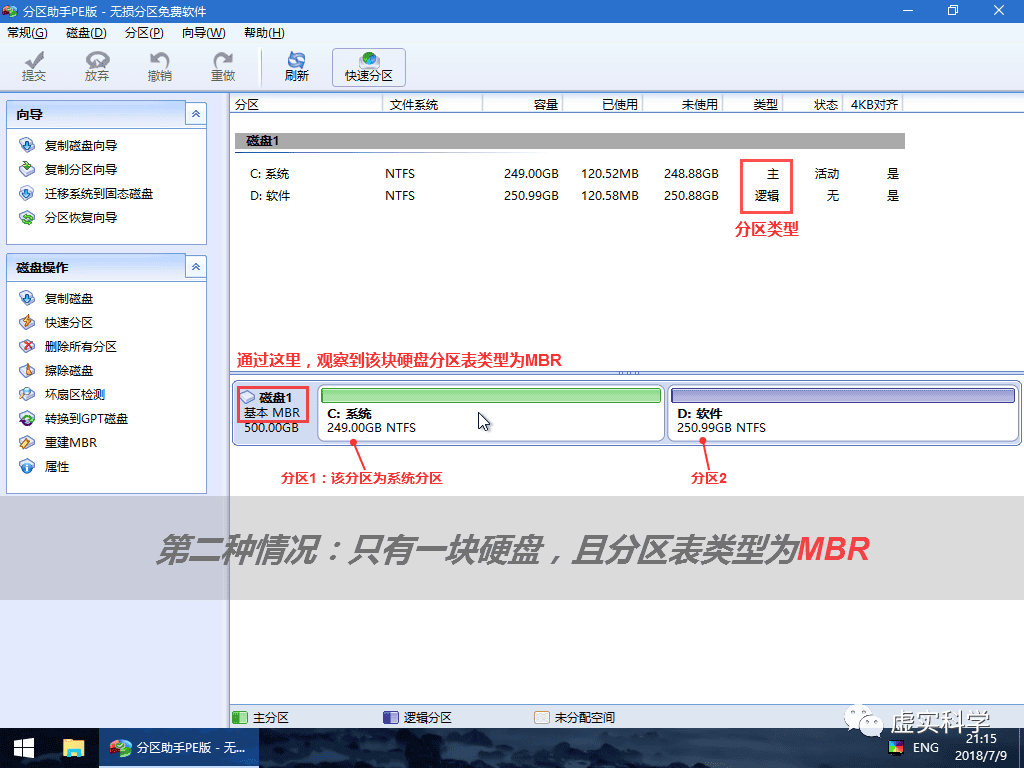Click the 分区助手PE版 taskbar button
Viewport: 1024px width, 768px height.
pos(179,748)
